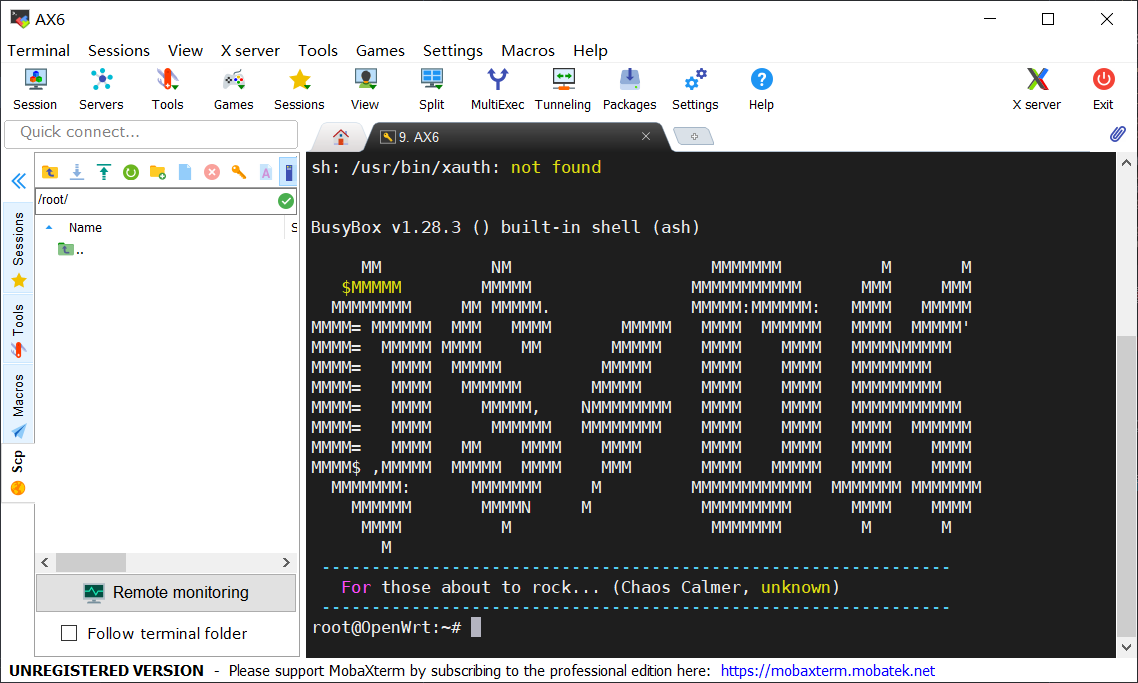
Task: Click the Quick connect input field
Action: [151, 133]
